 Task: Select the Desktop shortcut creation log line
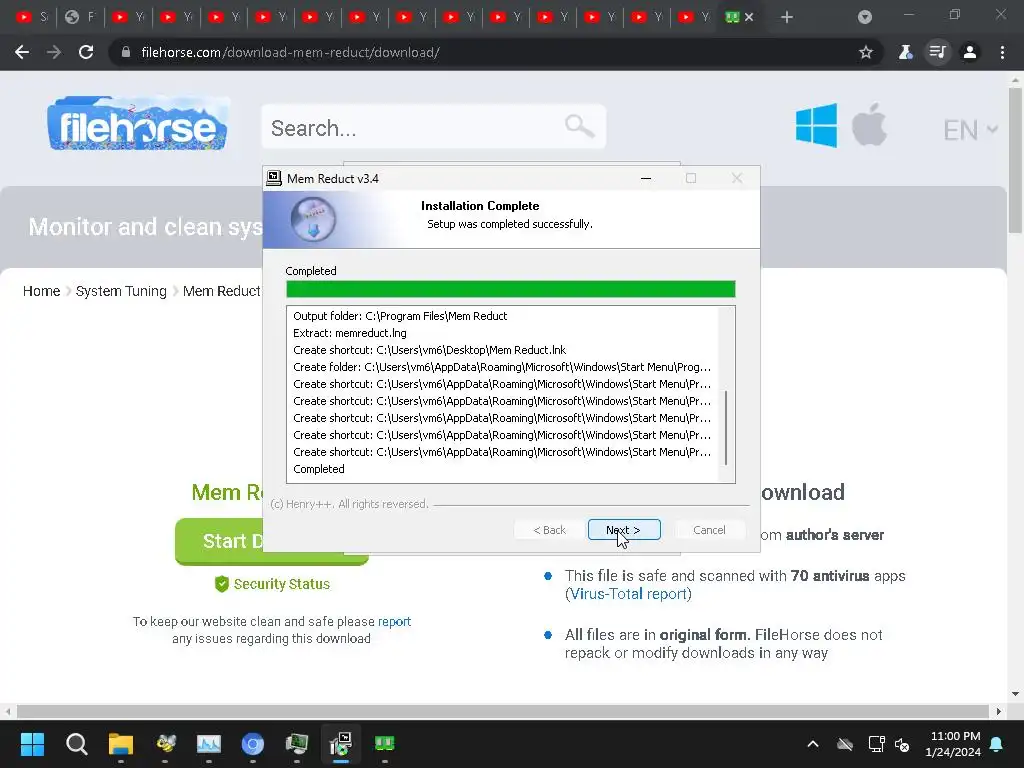tap(430, 350)
